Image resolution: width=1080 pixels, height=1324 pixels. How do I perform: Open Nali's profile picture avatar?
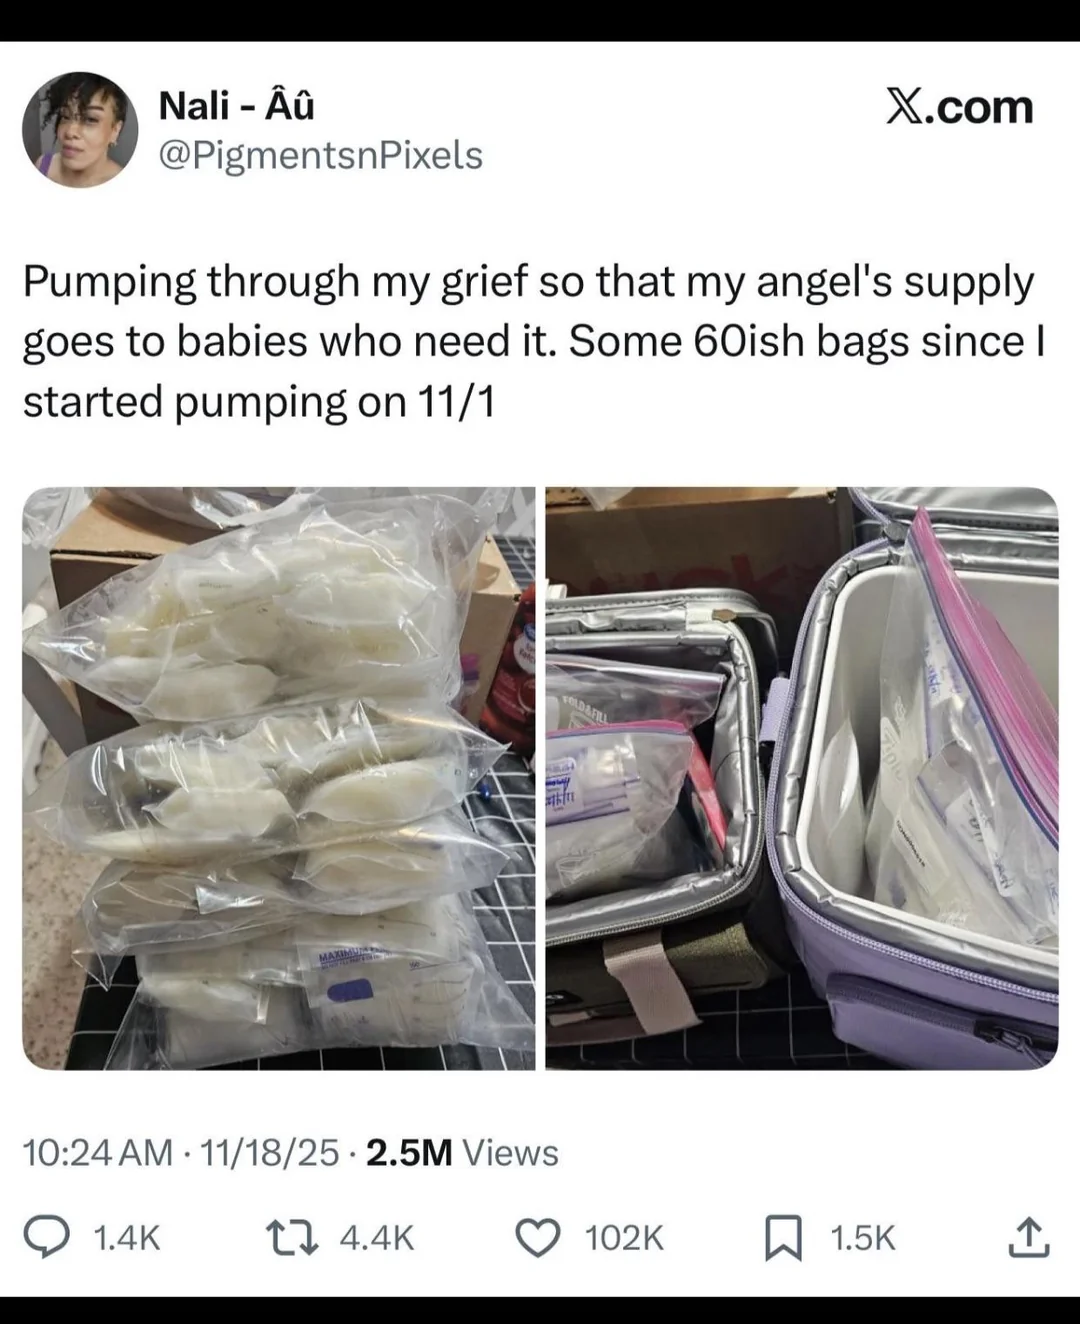click(80, 129)
